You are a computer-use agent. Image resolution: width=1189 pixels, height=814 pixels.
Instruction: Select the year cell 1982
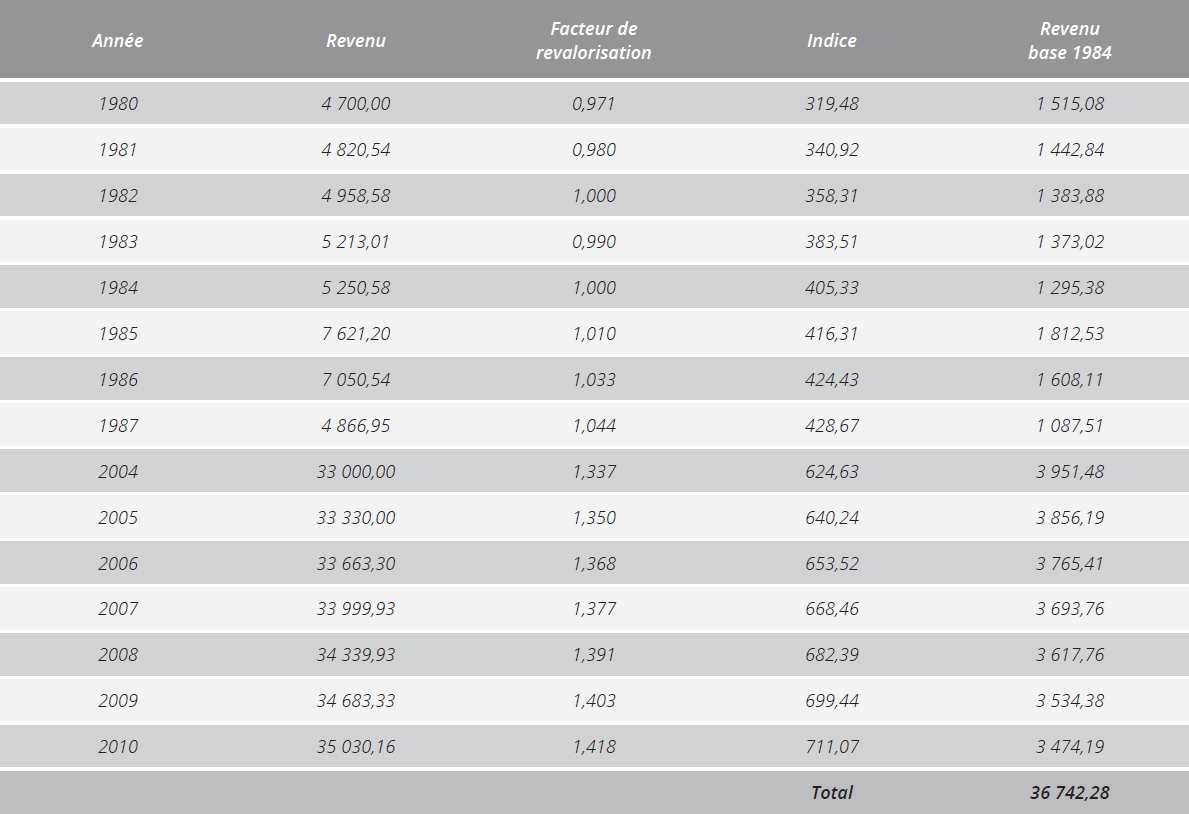click(118, 196)
